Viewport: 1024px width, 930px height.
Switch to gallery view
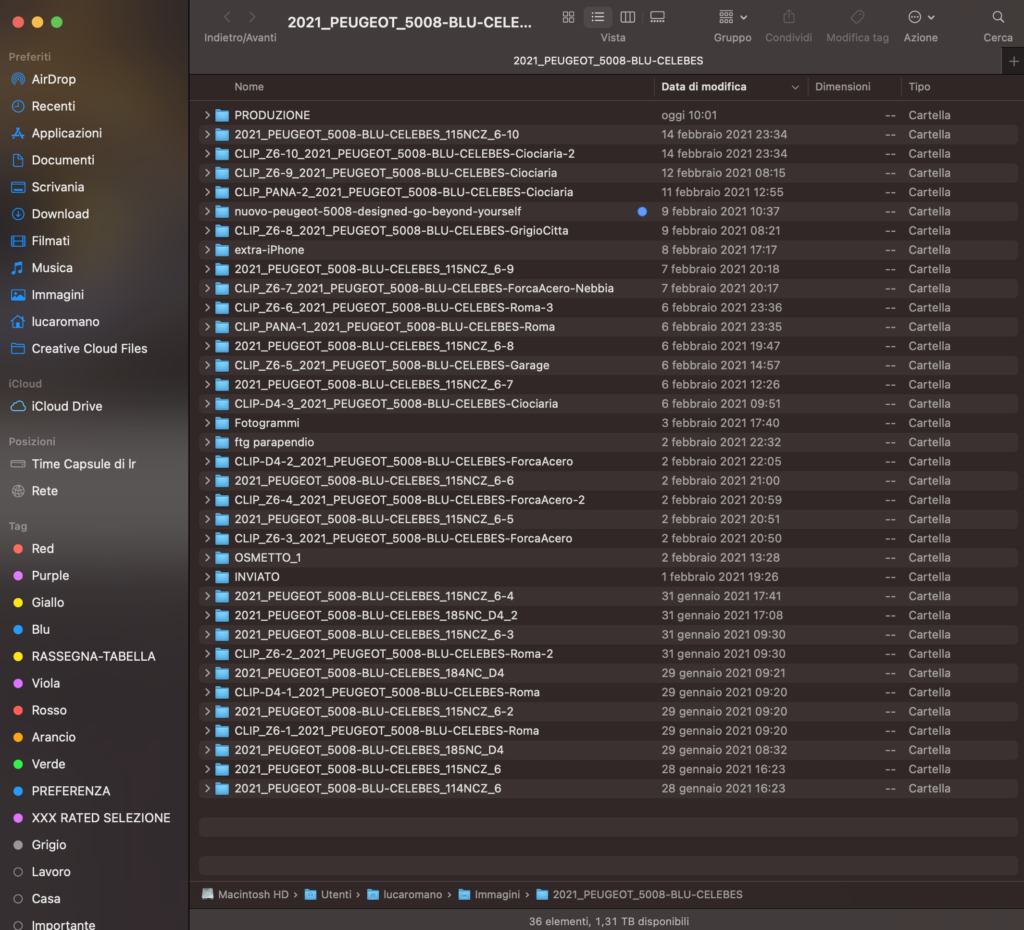[x=658, y=17]
